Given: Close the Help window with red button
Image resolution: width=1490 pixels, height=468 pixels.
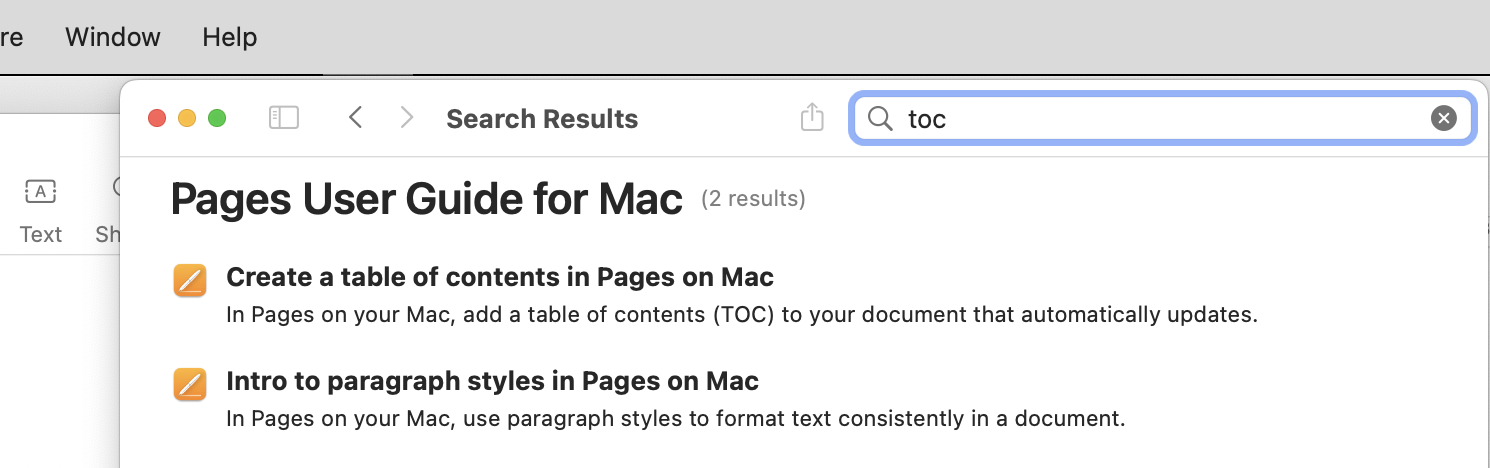Looking at the screenshot, I should click(x=157, y=118).
